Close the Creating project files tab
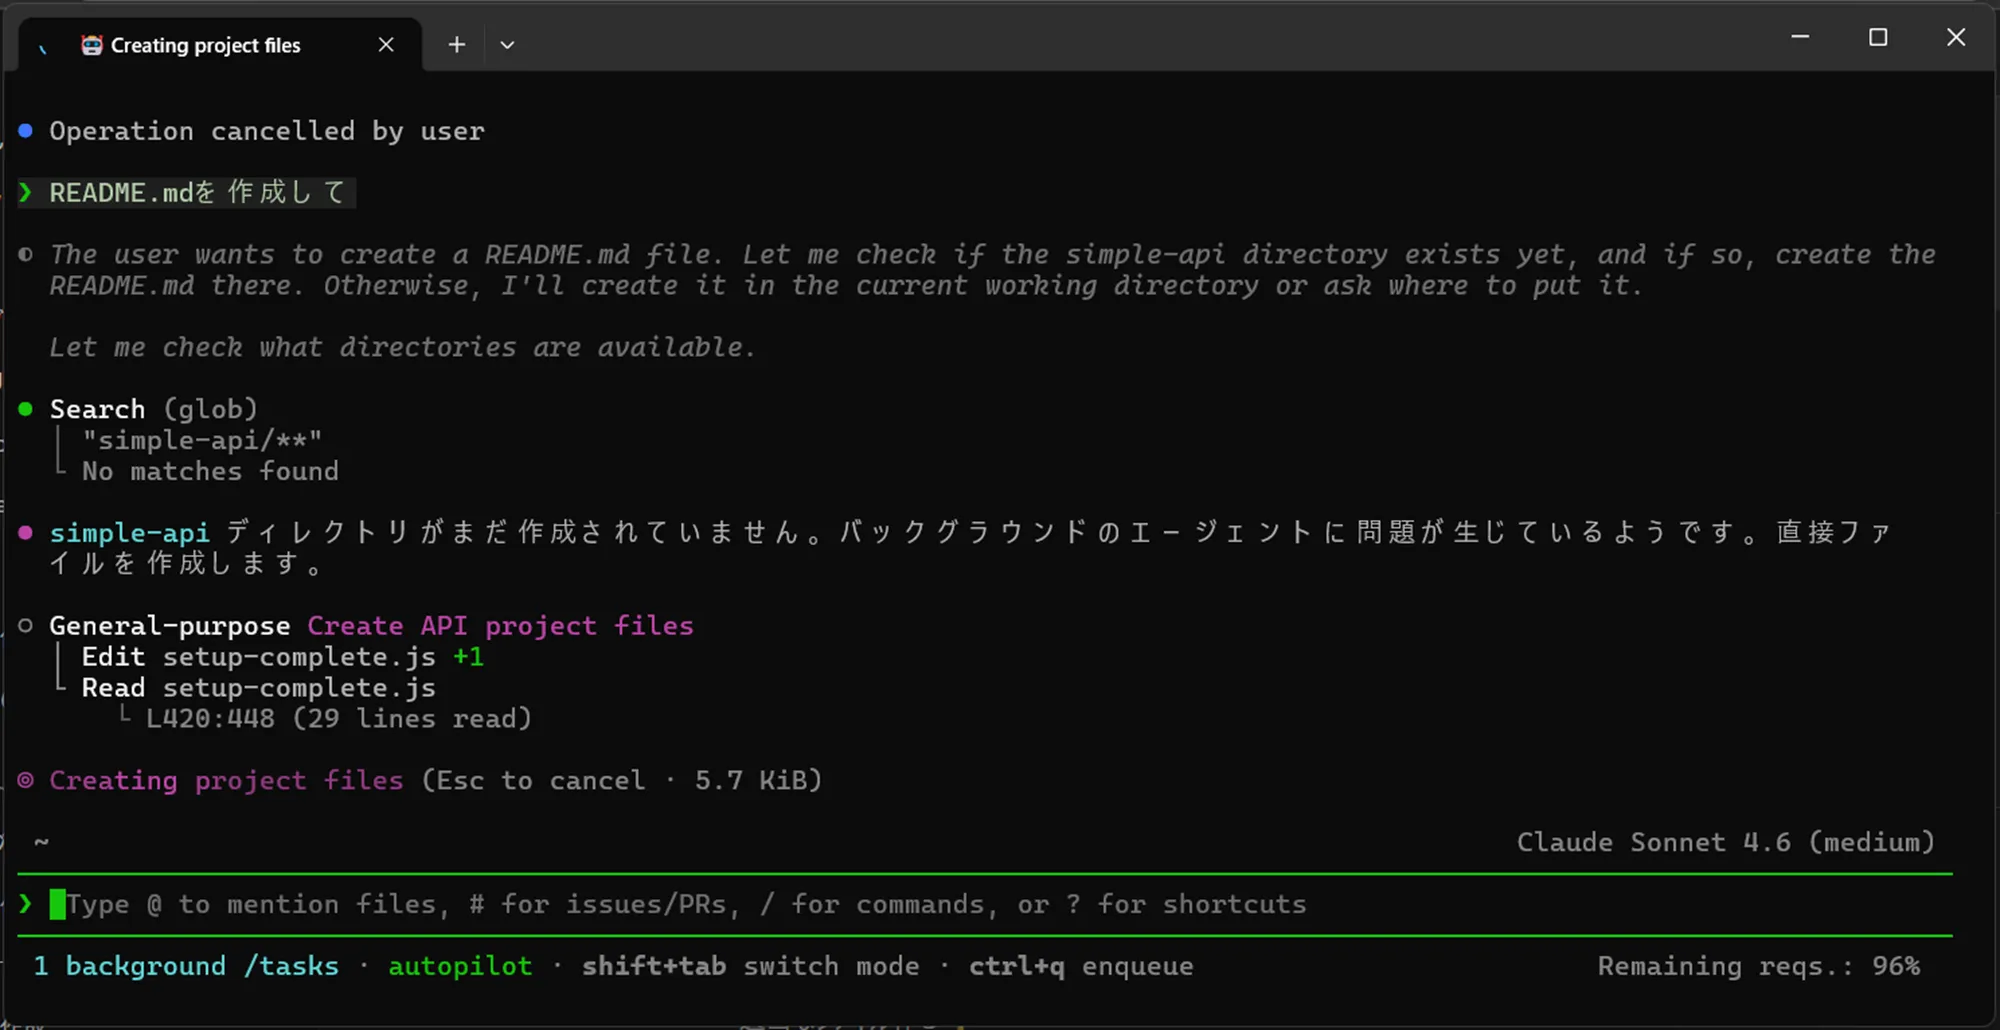 [x=386, y=45]
